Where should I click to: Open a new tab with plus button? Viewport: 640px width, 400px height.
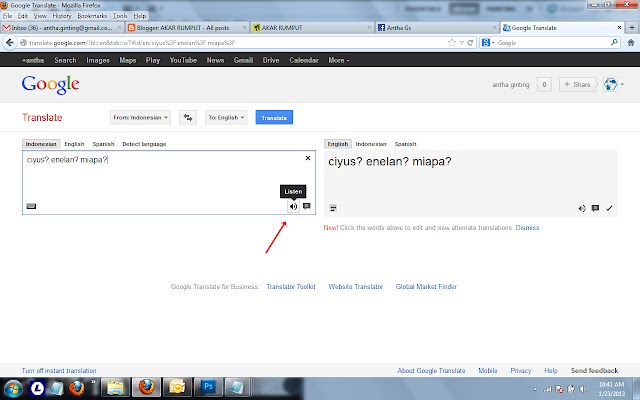[x=631, y=27]
